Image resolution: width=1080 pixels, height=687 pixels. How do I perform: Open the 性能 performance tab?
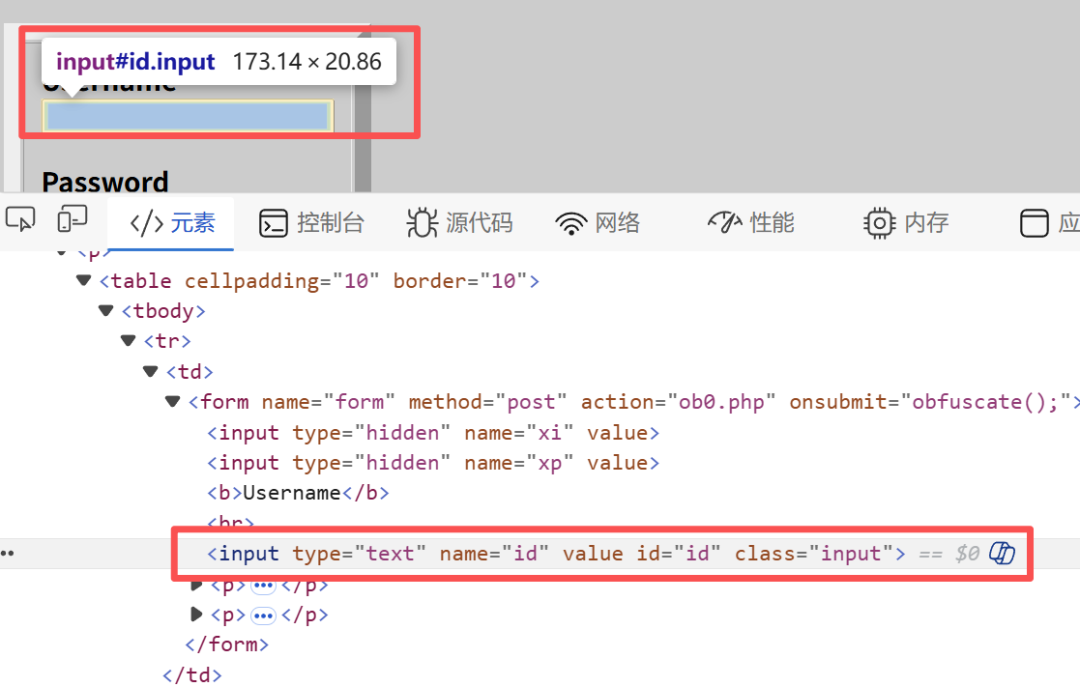[x=751, y=223]
